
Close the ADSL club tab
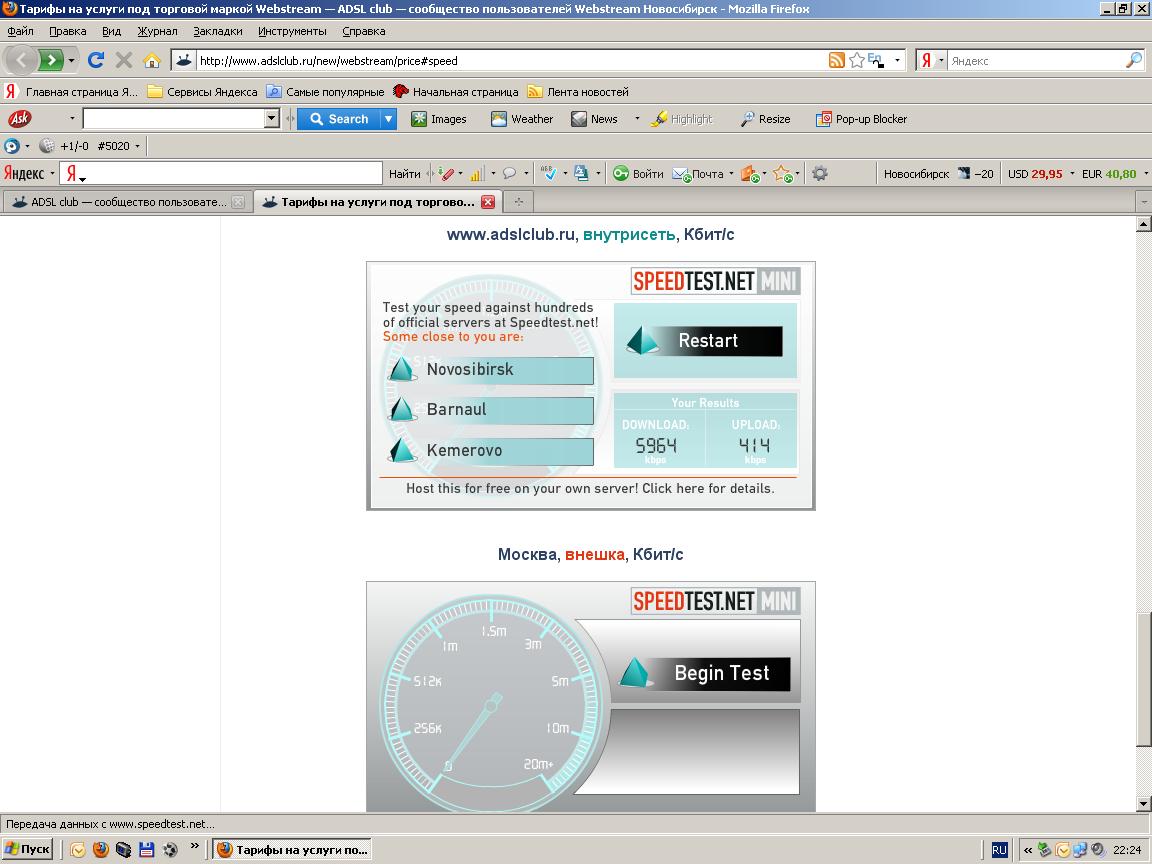pos(238,202)
